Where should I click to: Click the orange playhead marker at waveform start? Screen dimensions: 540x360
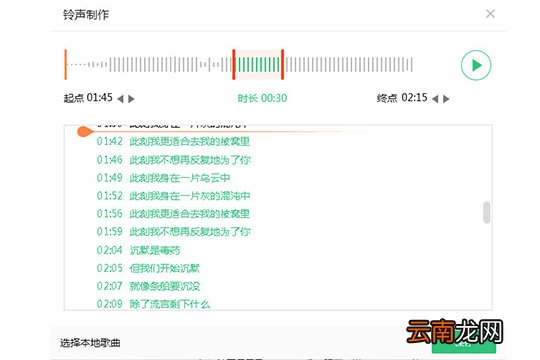(x=65, y=64)
